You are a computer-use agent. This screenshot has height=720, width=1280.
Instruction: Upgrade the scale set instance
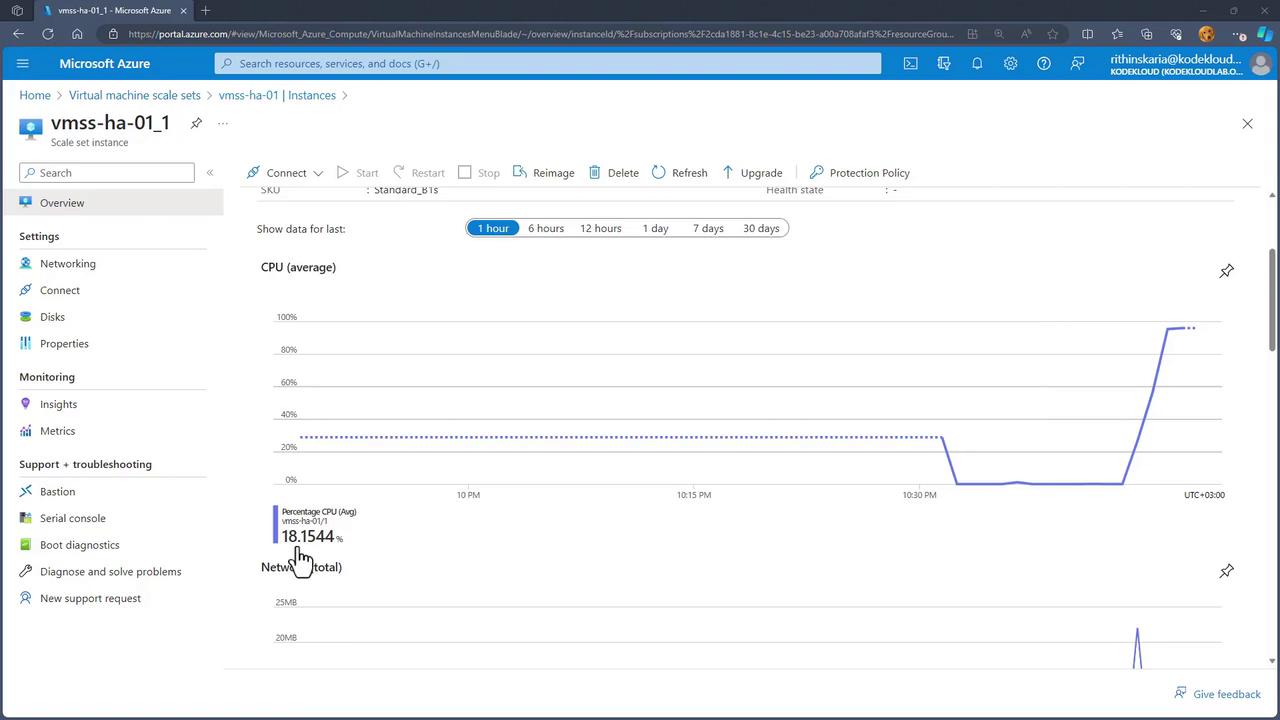[752, 172]
